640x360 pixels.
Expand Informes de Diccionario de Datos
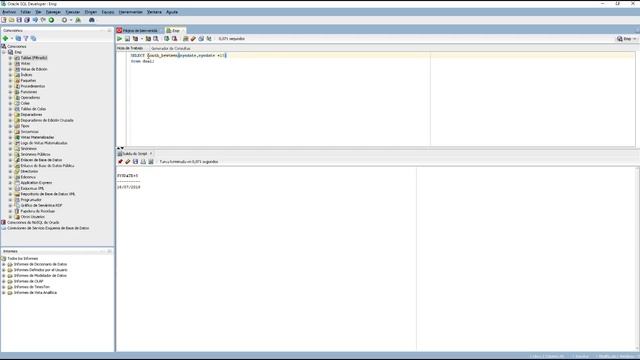[x=4, y=264]
